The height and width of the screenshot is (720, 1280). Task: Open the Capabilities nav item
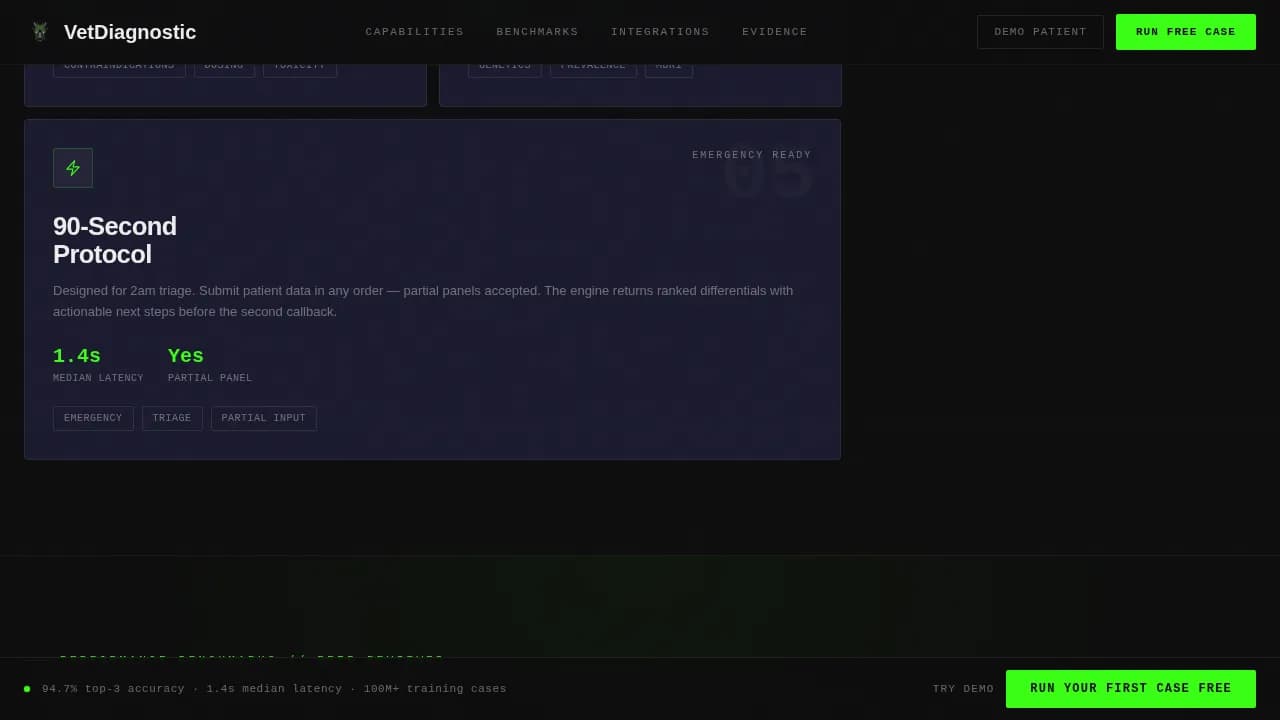tap(415, 32)
